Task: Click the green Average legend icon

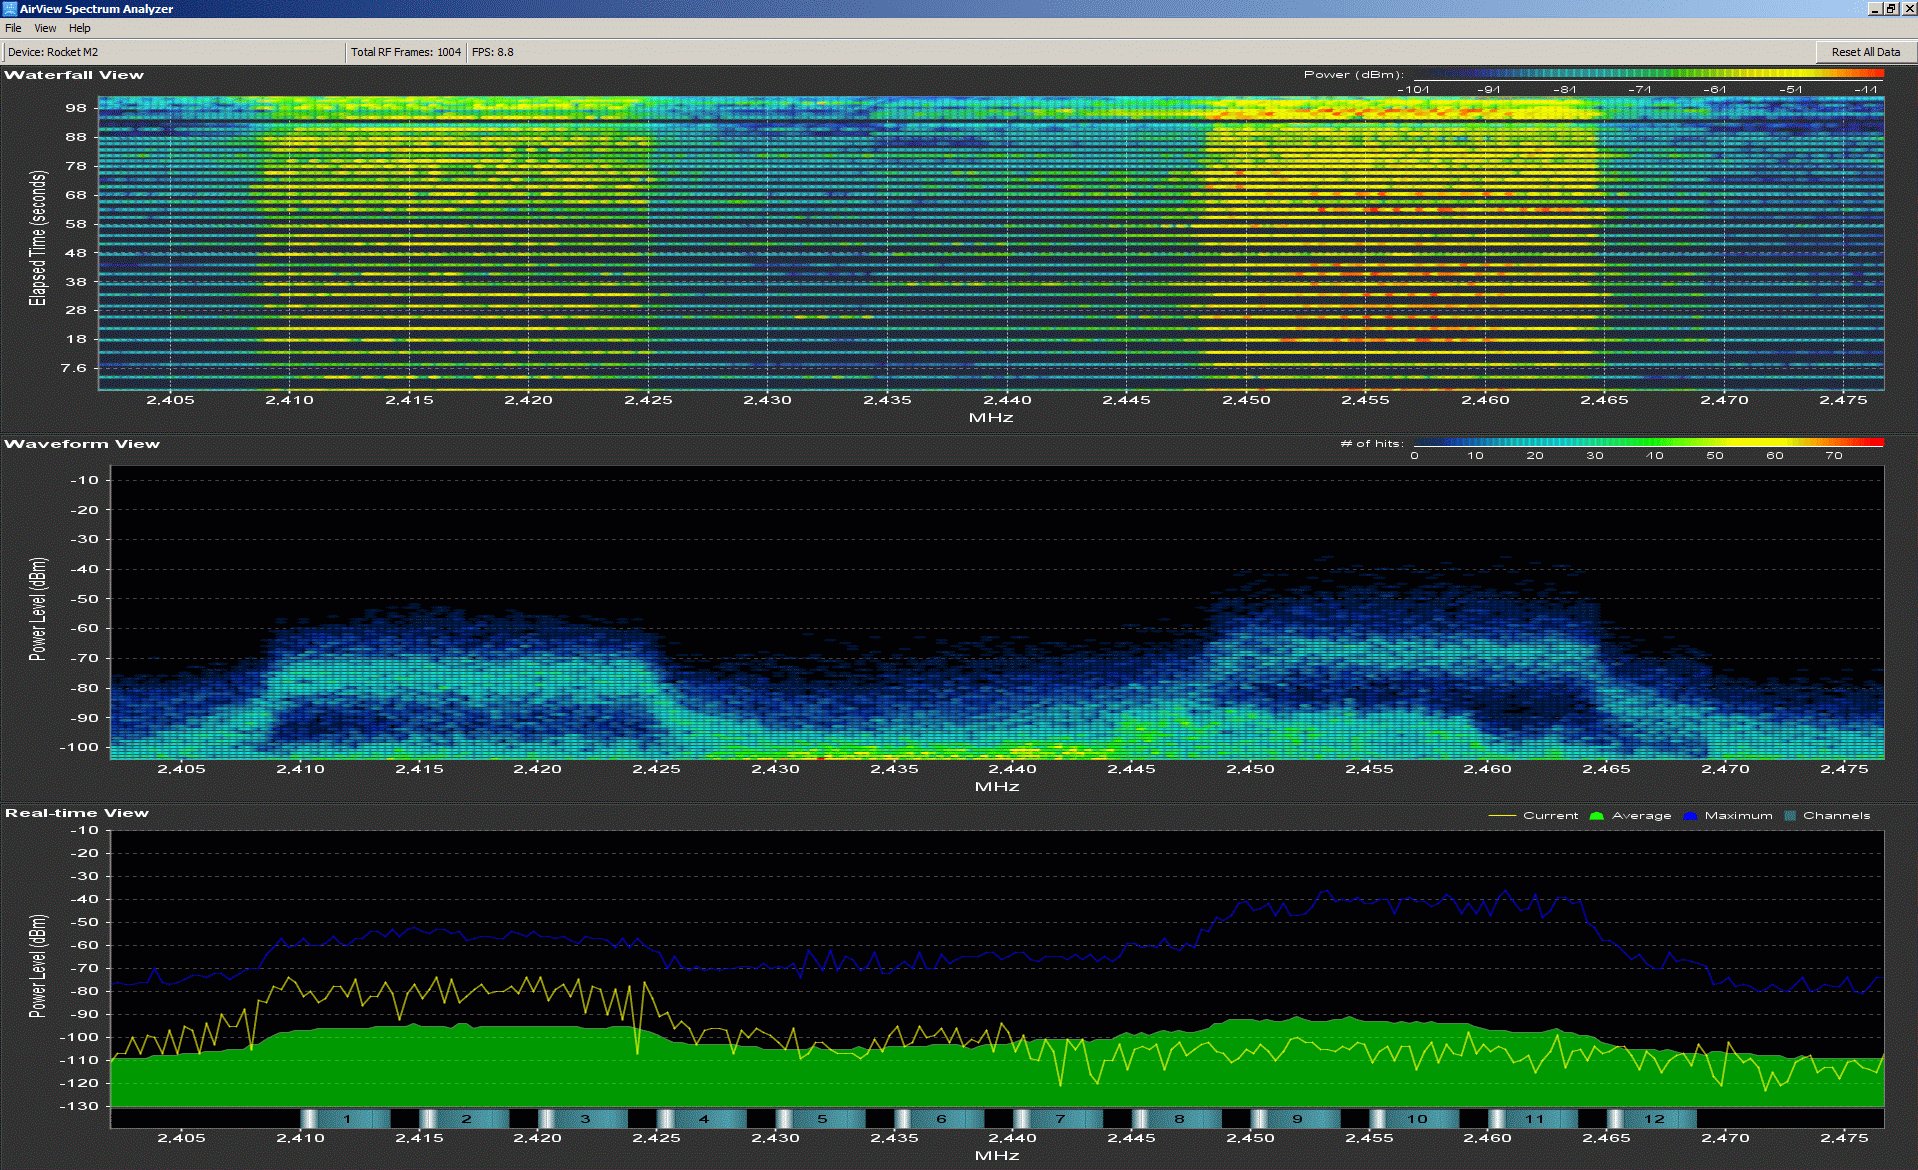Action: [x=1597, y=816]
